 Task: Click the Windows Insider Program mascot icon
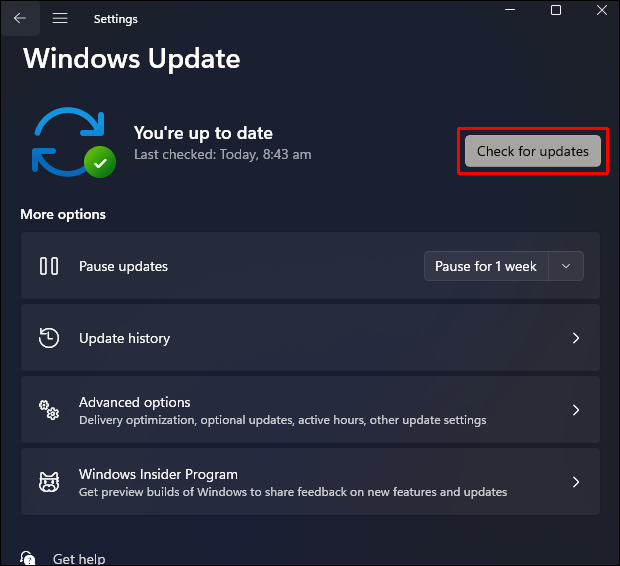(49, 482)
